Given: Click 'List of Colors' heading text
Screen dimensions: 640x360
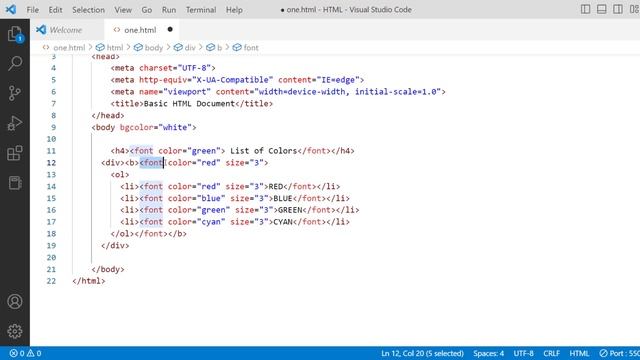Looking at the screenshot, I should 263,151.
